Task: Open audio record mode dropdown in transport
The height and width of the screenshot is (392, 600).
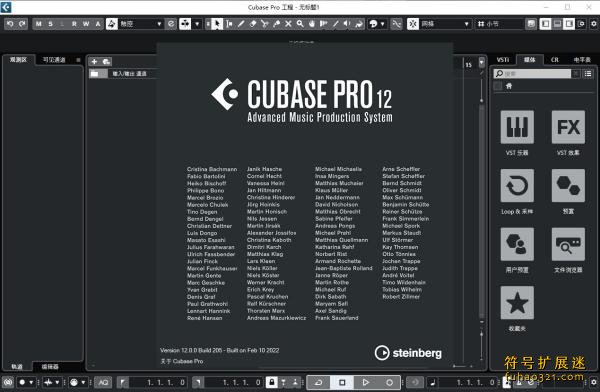Action: tap(57, 382)
